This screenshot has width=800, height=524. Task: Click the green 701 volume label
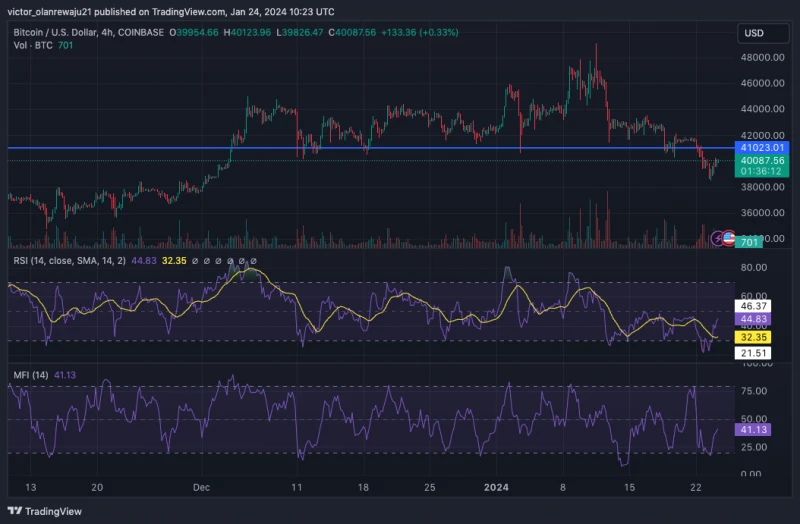(x=750, y=242)
